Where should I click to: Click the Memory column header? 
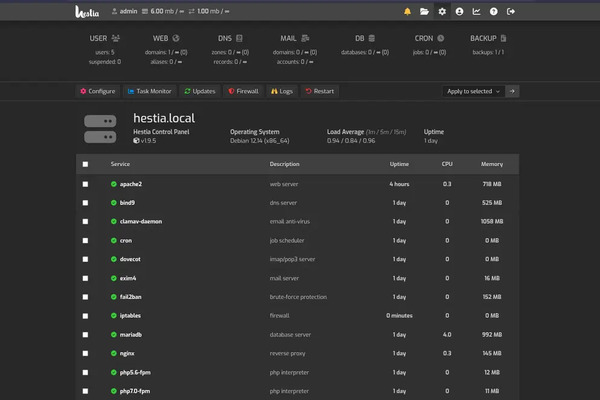492,164
